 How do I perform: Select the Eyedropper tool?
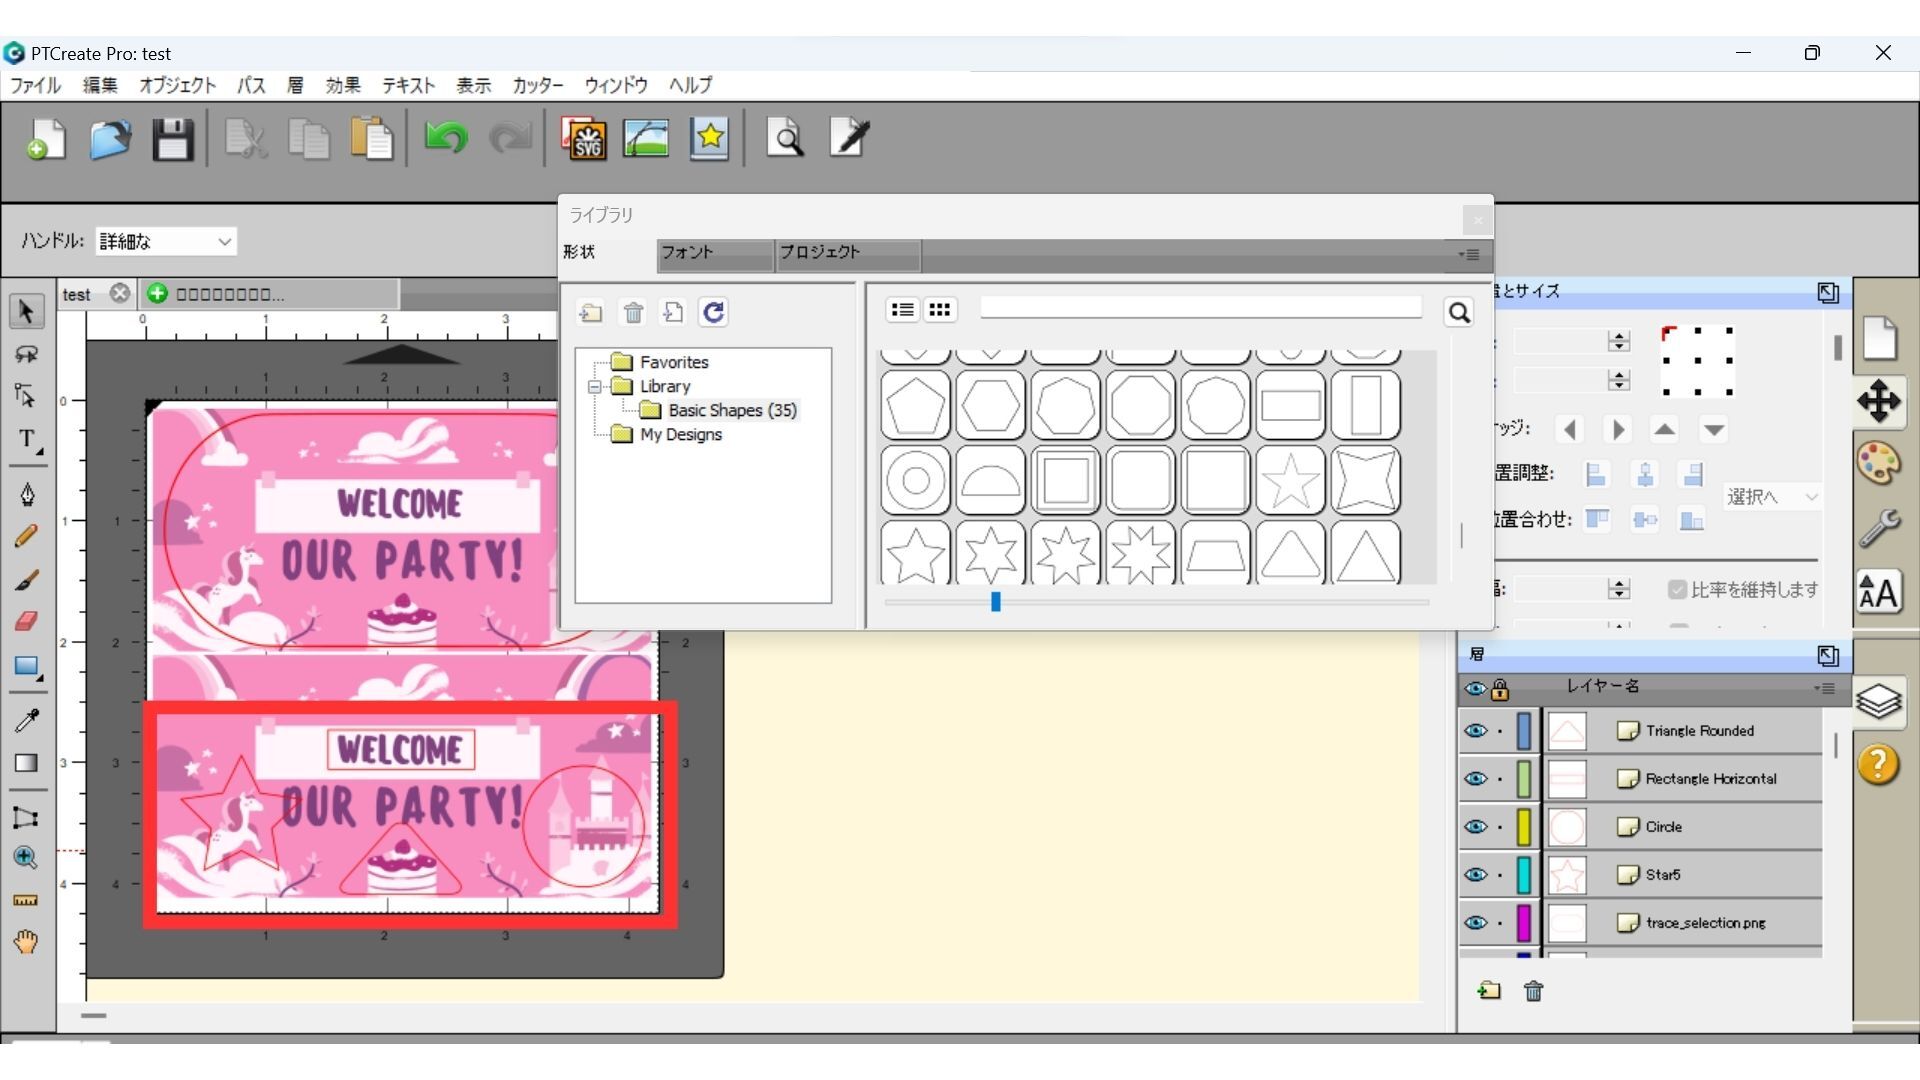(26, 720)
